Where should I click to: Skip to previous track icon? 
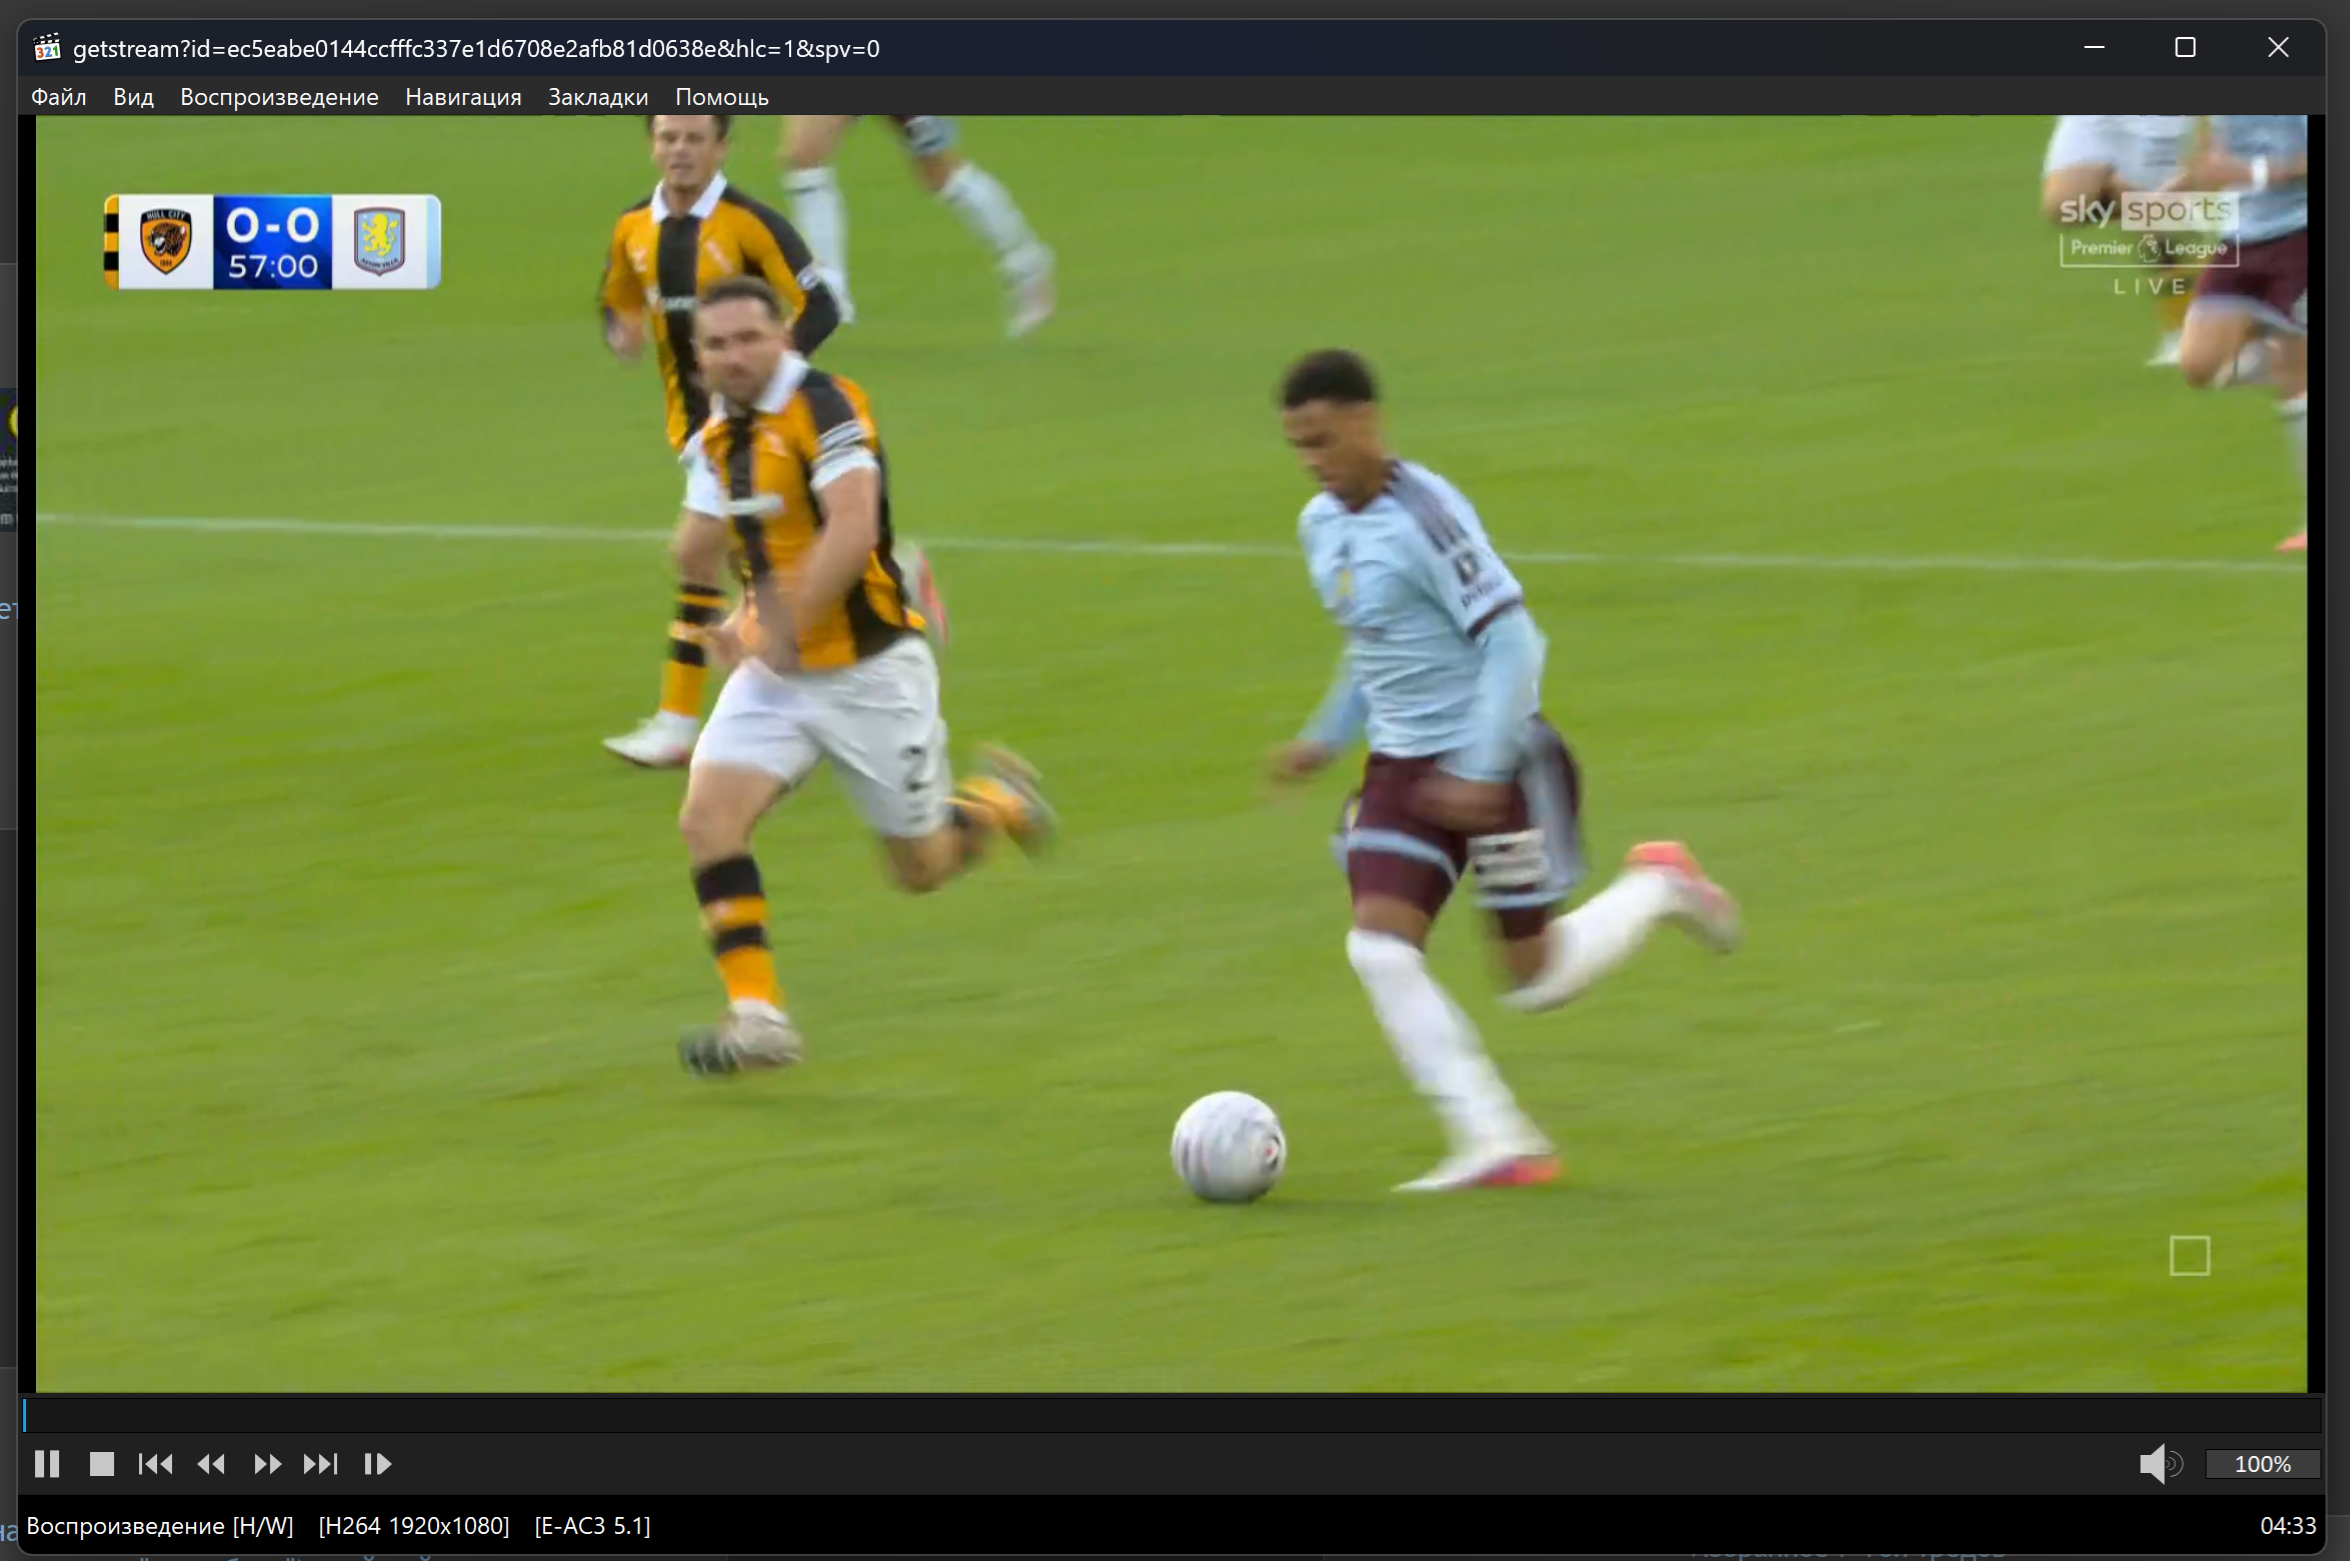(155, 1464)
